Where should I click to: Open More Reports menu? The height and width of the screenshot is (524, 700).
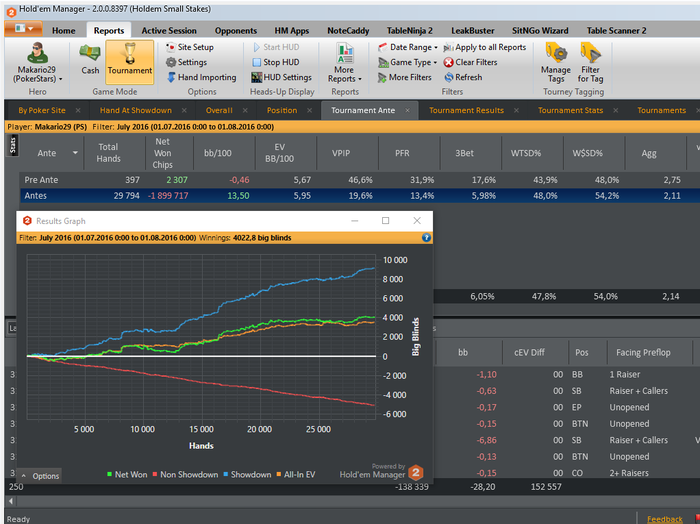click(344, 62)
